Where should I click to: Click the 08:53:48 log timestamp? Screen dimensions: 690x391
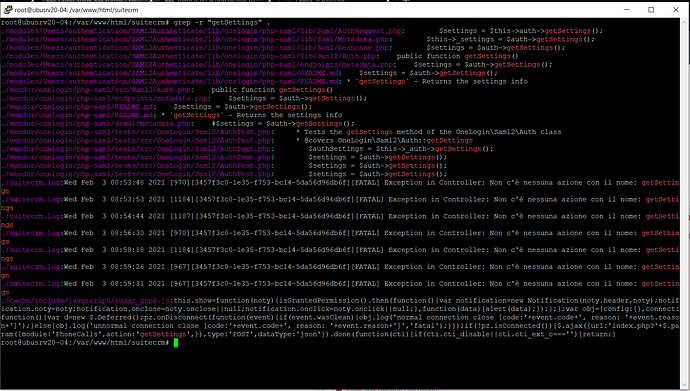point(127,183)
